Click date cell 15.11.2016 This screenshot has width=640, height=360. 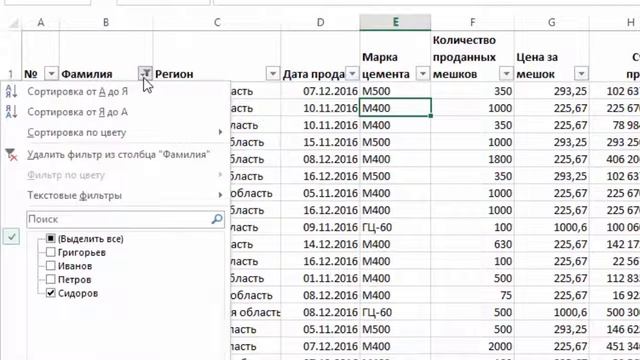click(320, 142)
